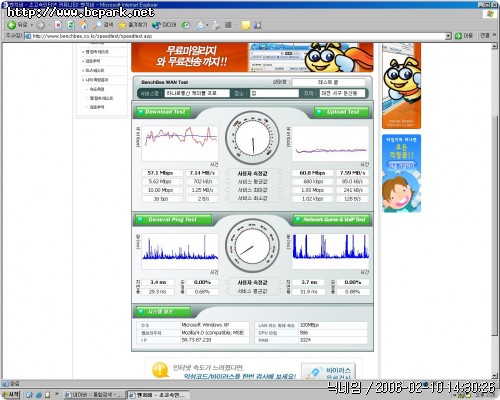Click the download value 7.14 MB/s

pyautogui.click(x=202, y=173)
